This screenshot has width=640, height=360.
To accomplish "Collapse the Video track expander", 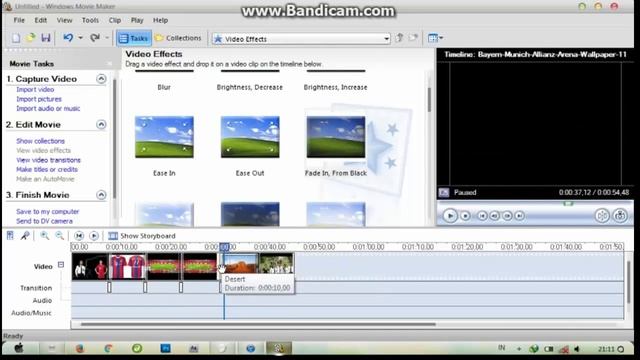I will [61, 265].
